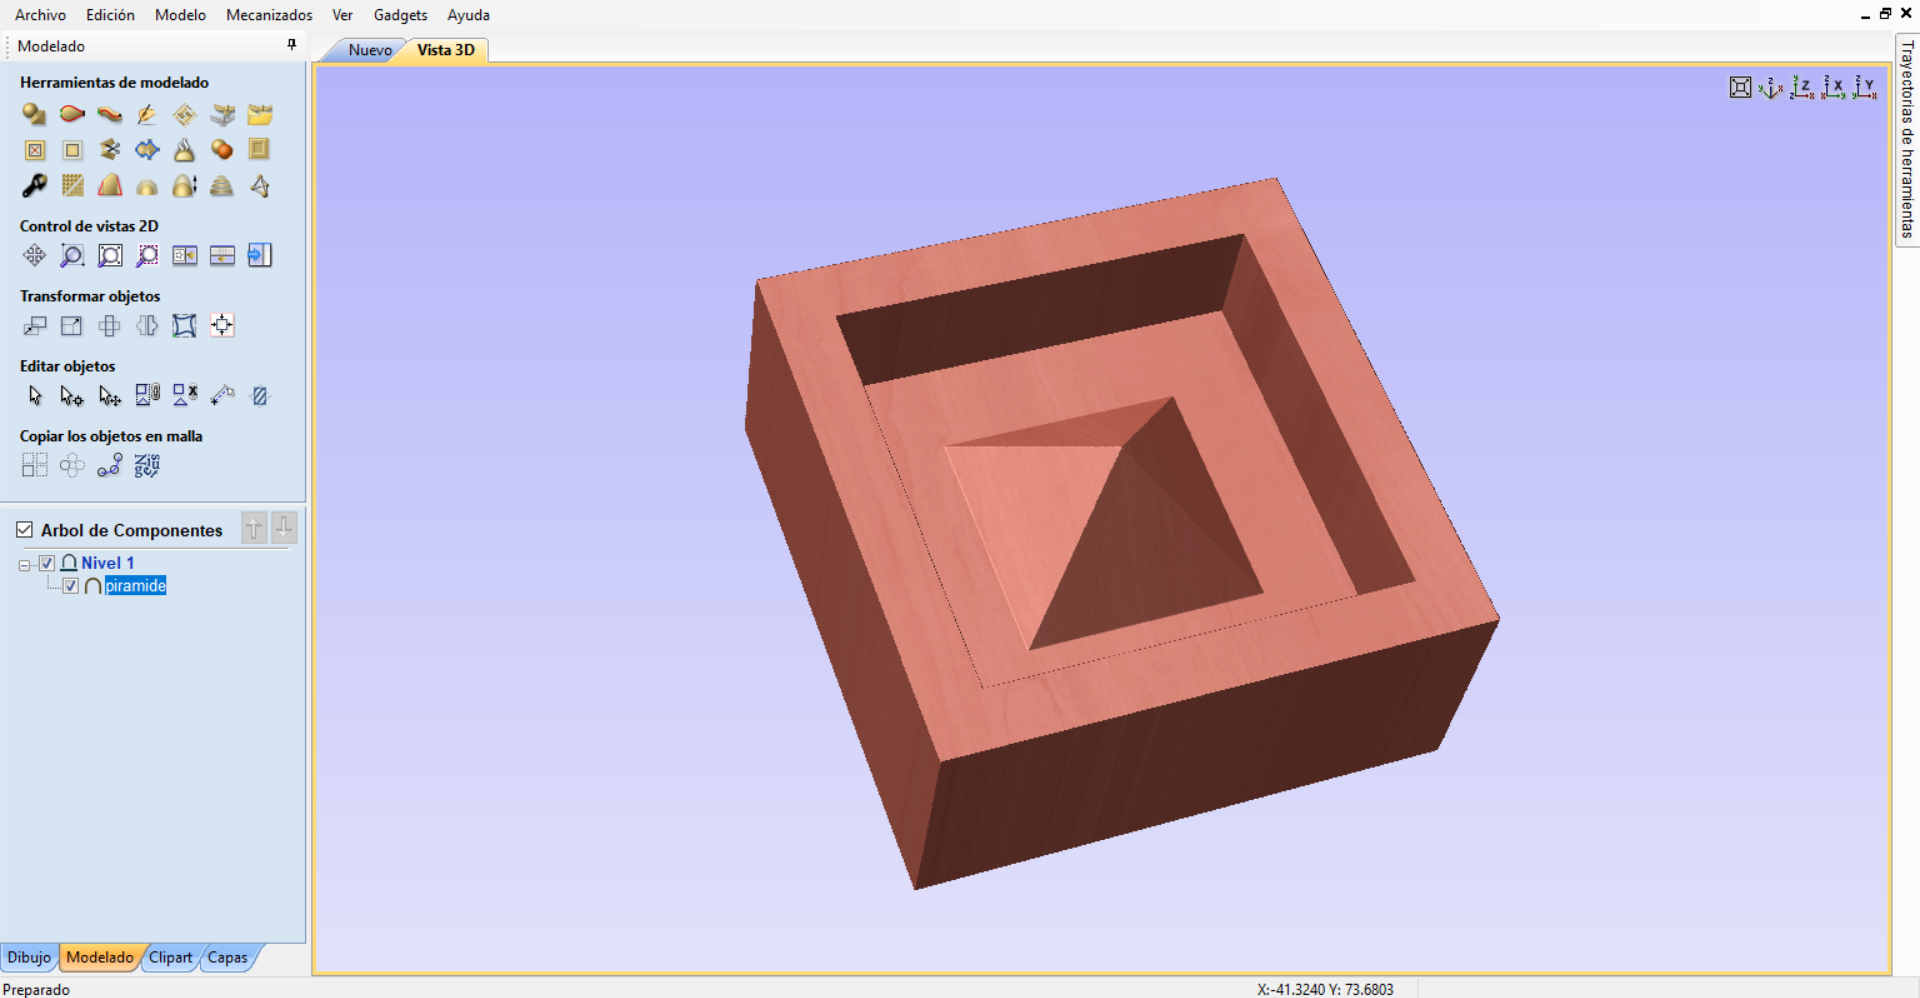Click the red X square clear-inside icon
This screenshot has height=998, width=1920.
[x=34, y=150]
